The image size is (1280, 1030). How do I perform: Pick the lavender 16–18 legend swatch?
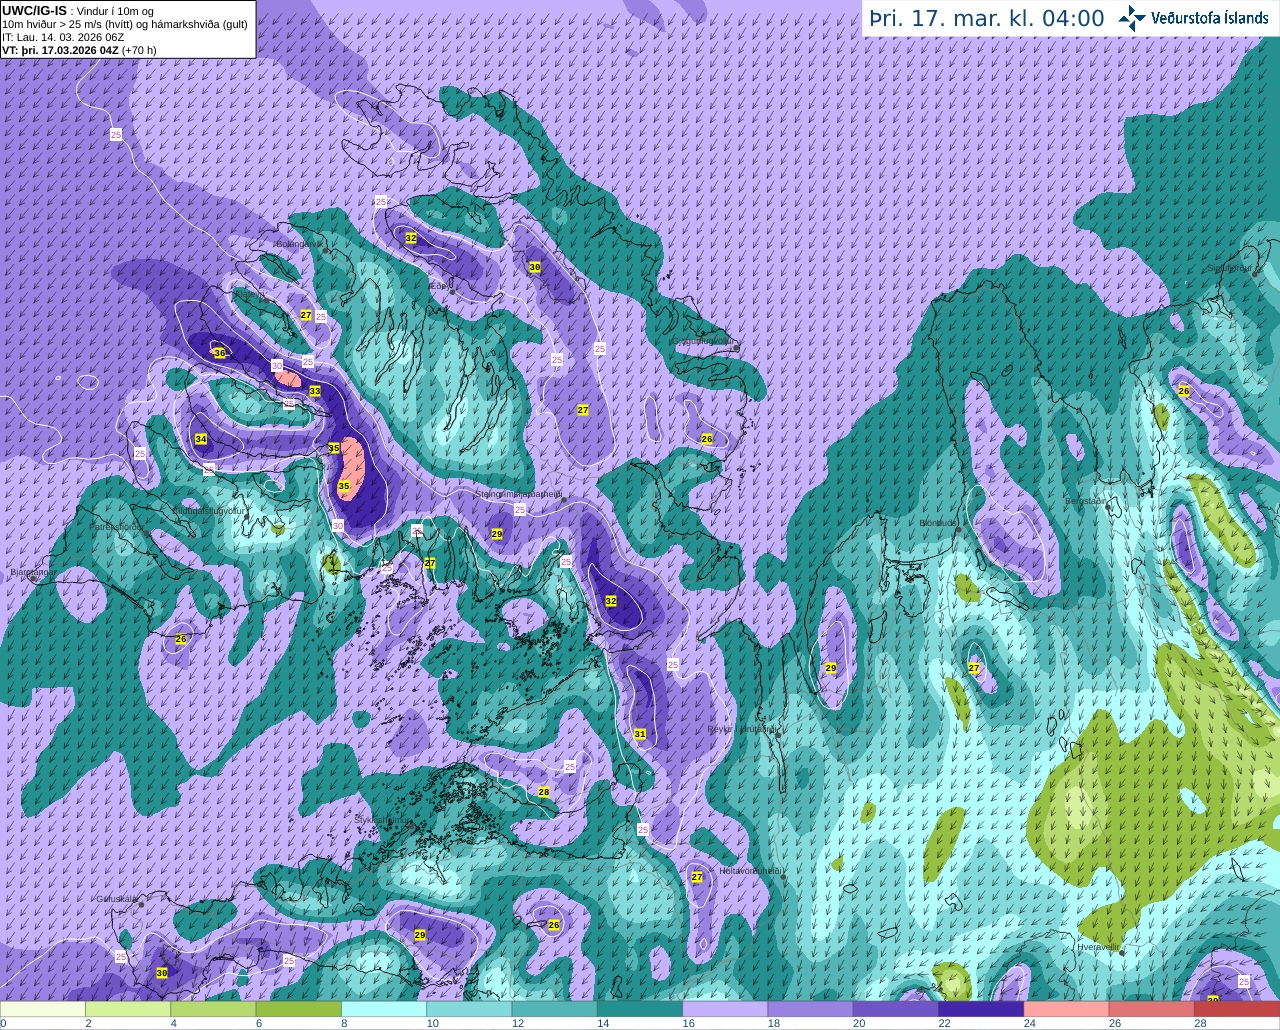725,1009
